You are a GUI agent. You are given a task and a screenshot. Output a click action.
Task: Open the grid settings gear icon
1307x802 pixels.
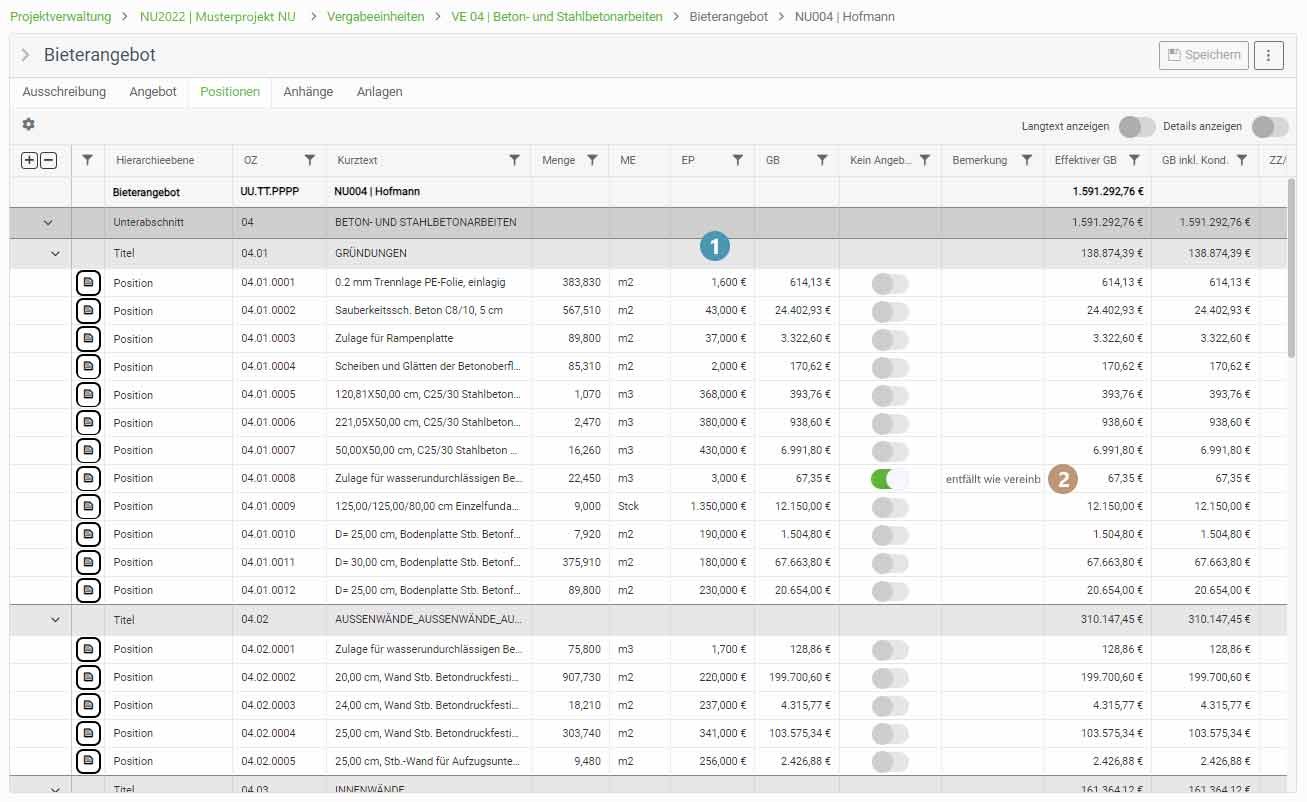(x=28, y=124)
